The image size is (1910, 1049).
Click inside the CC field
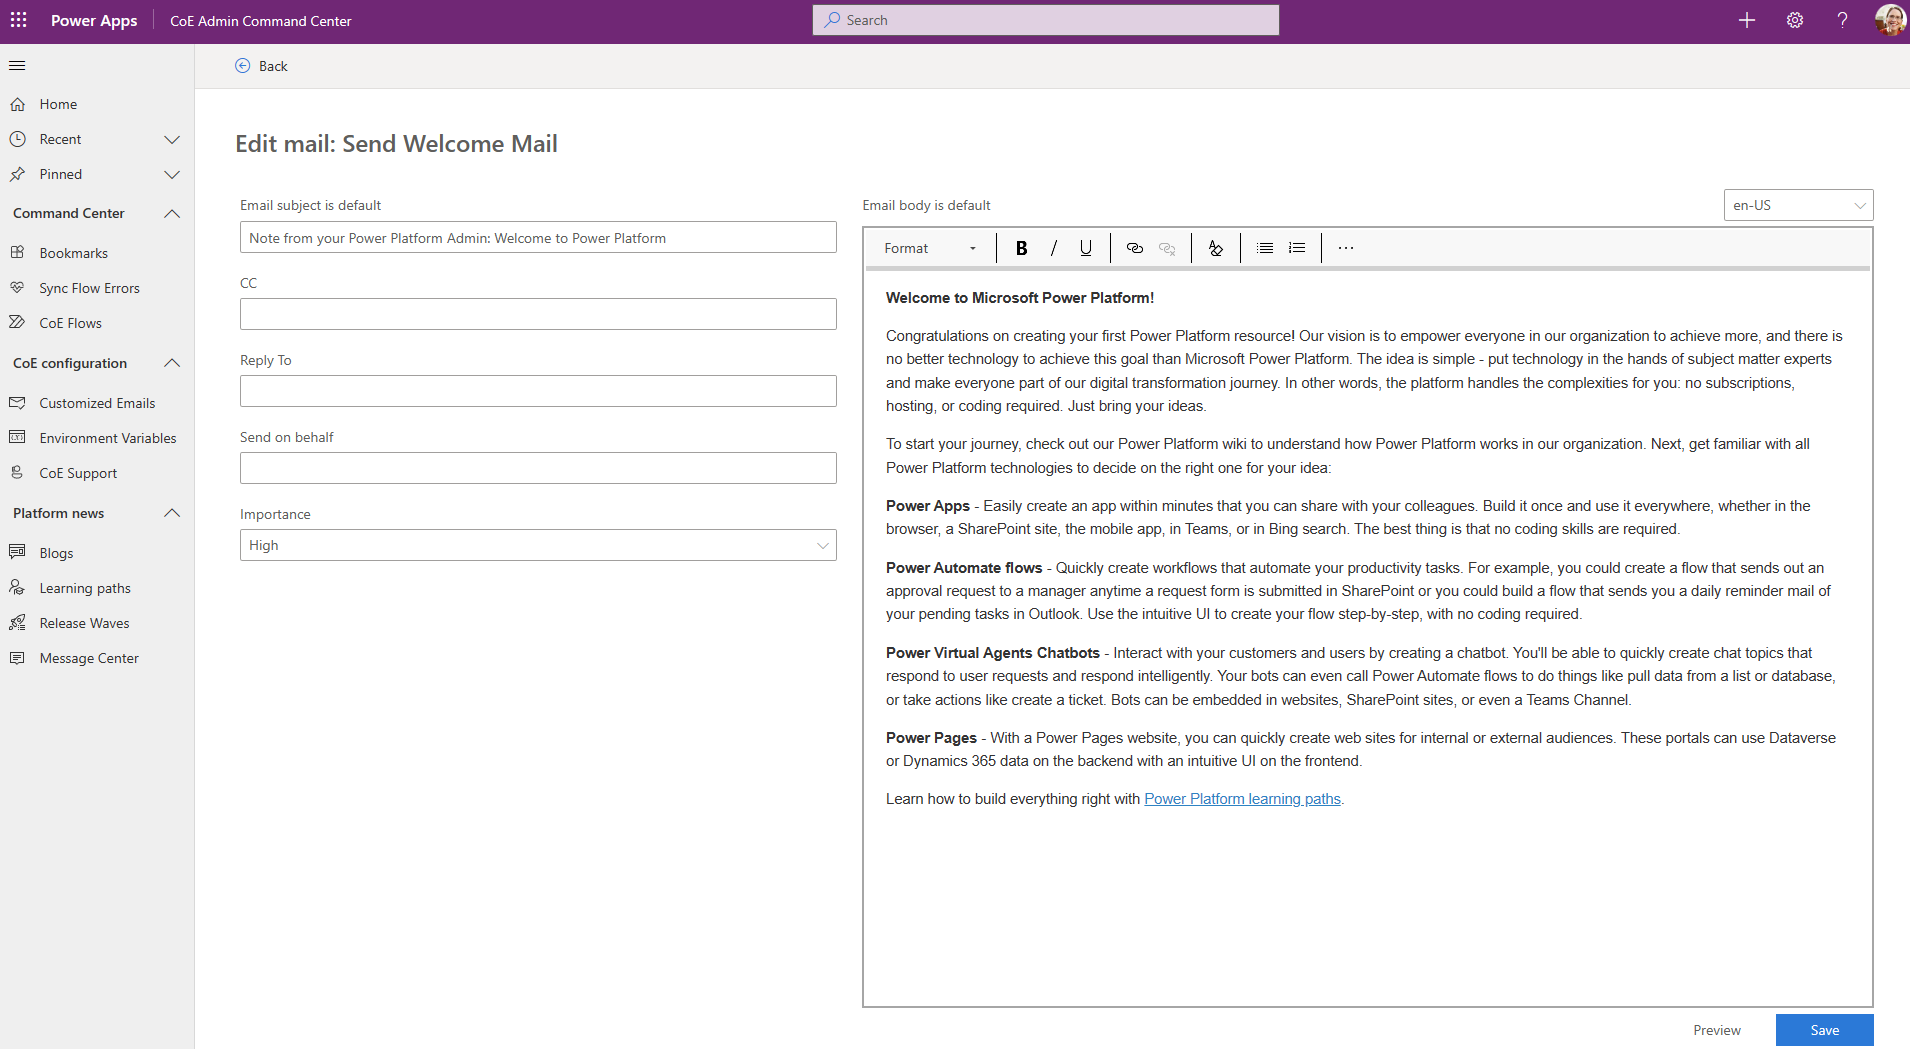click(538, 313)
